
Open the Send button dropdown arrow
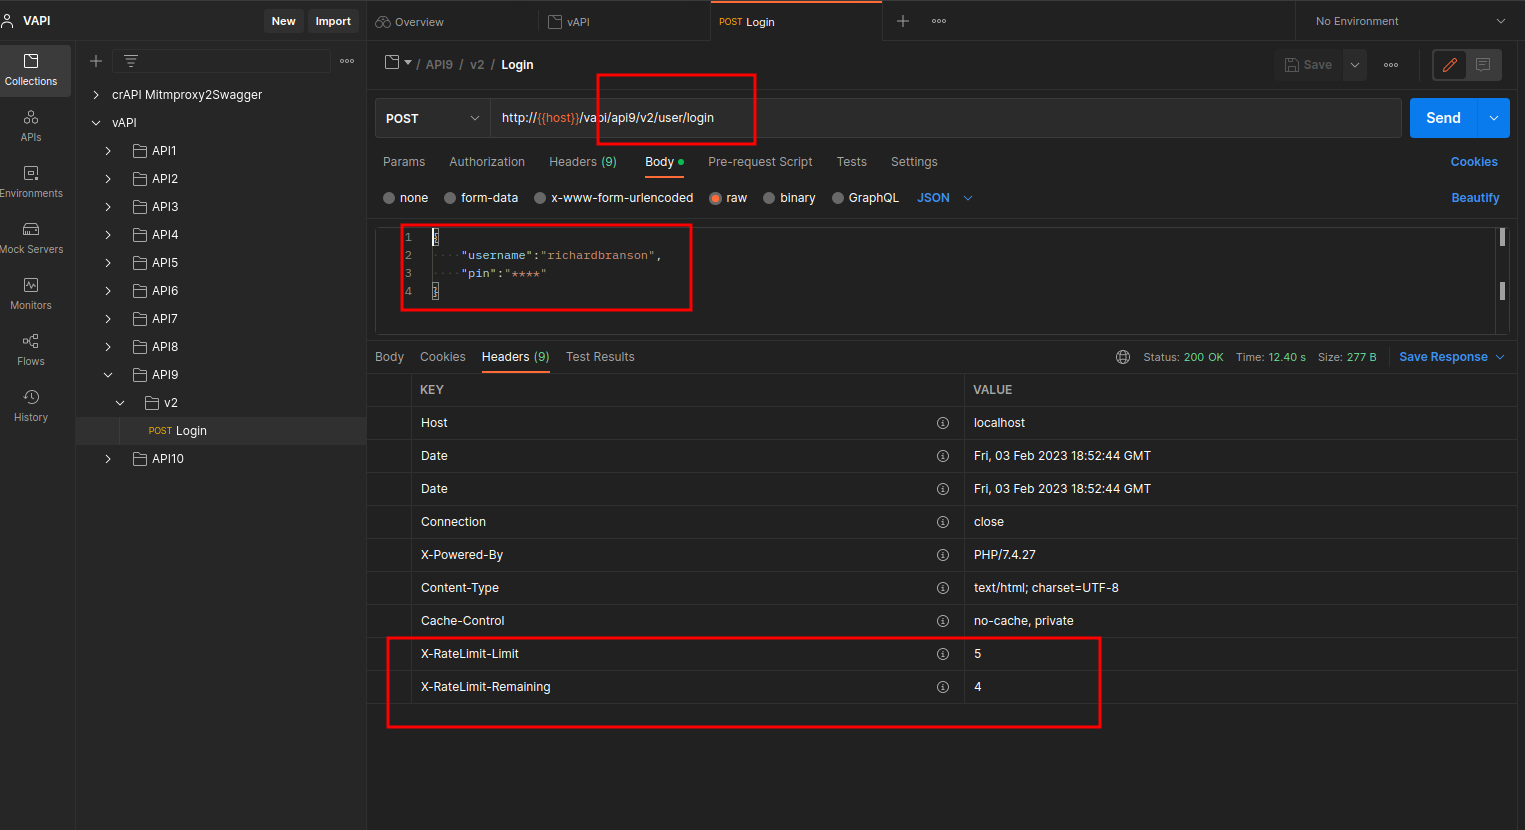click(1494, 118)
